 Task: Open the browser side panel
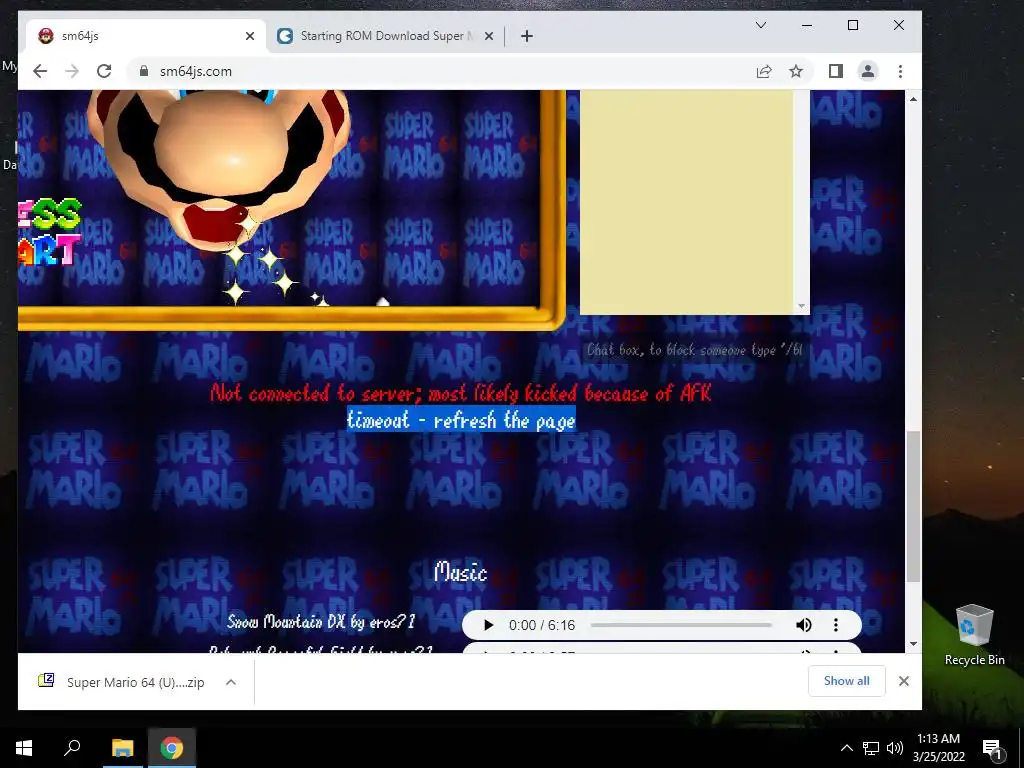pos(835,71)
